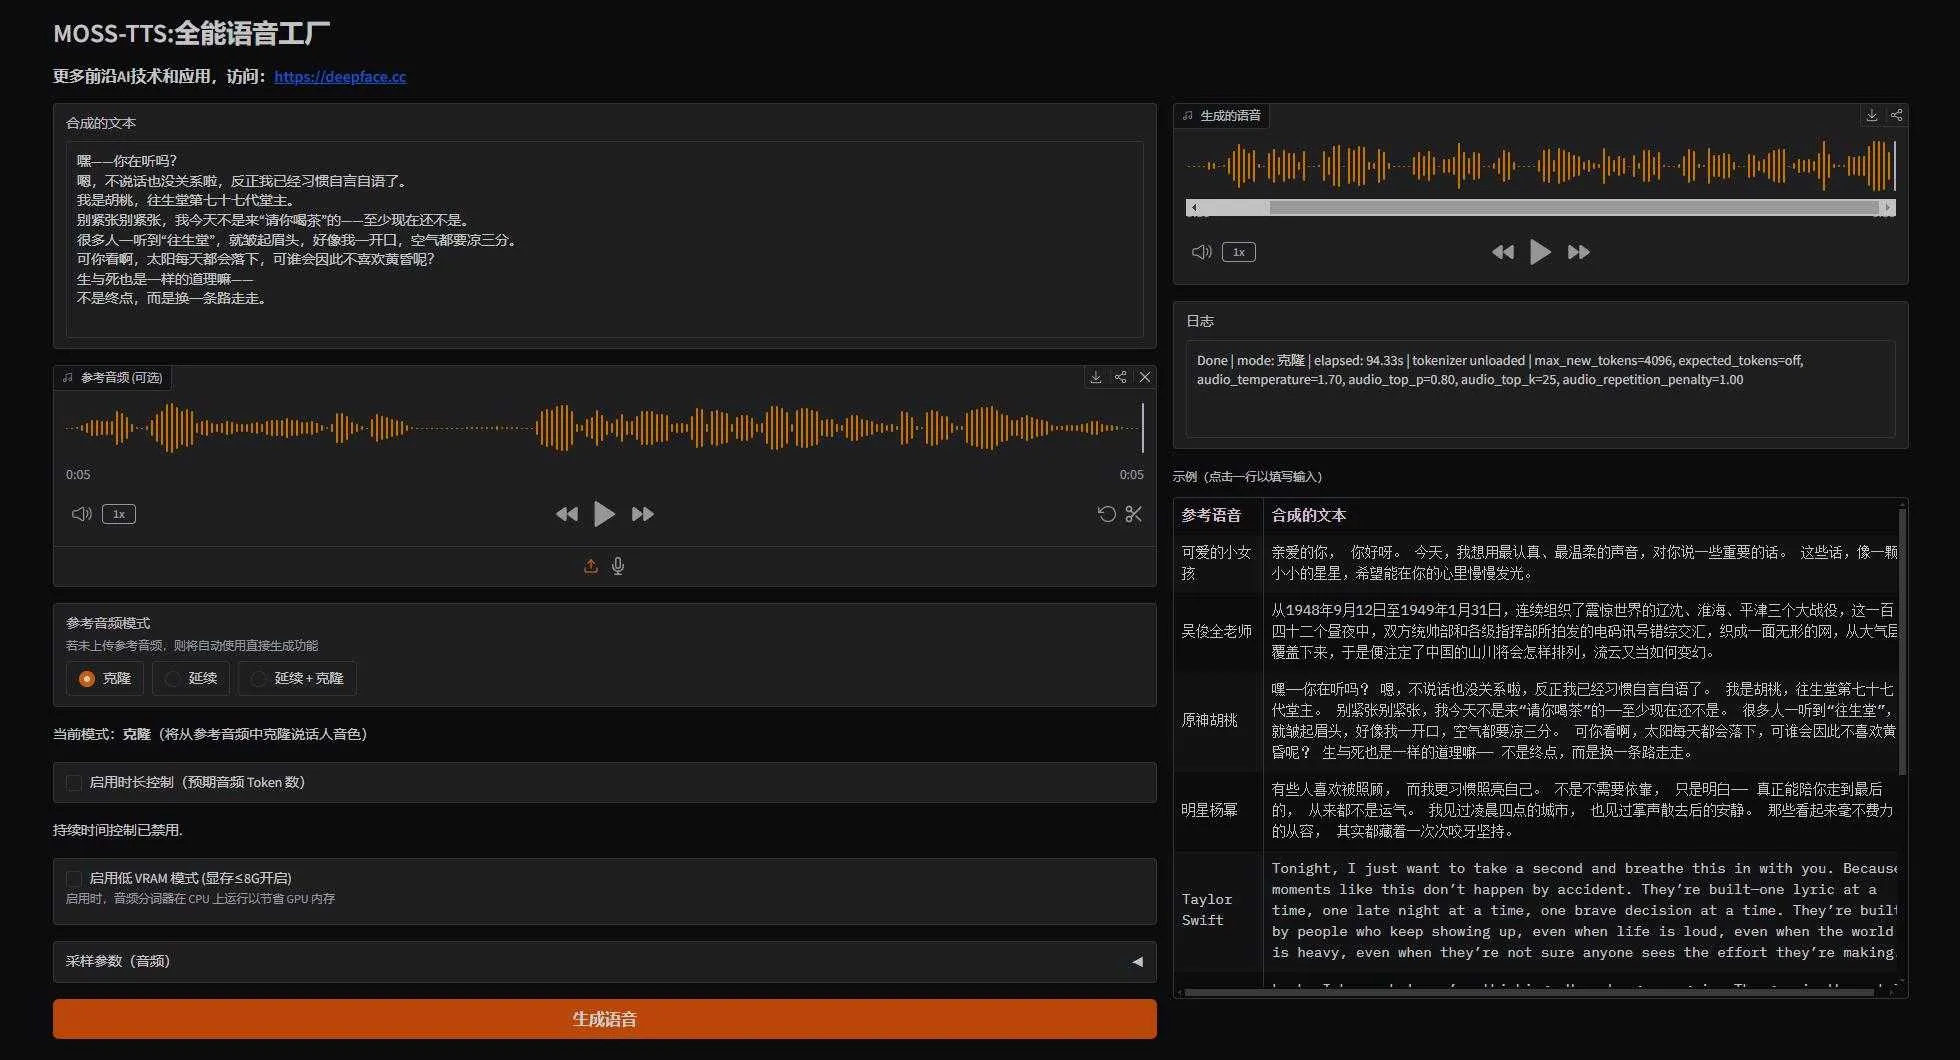Click the undo reset icon in reference audio
Viewport: 1960px width, 1060px height.
pyautogui.click(x=1106, y=514)
